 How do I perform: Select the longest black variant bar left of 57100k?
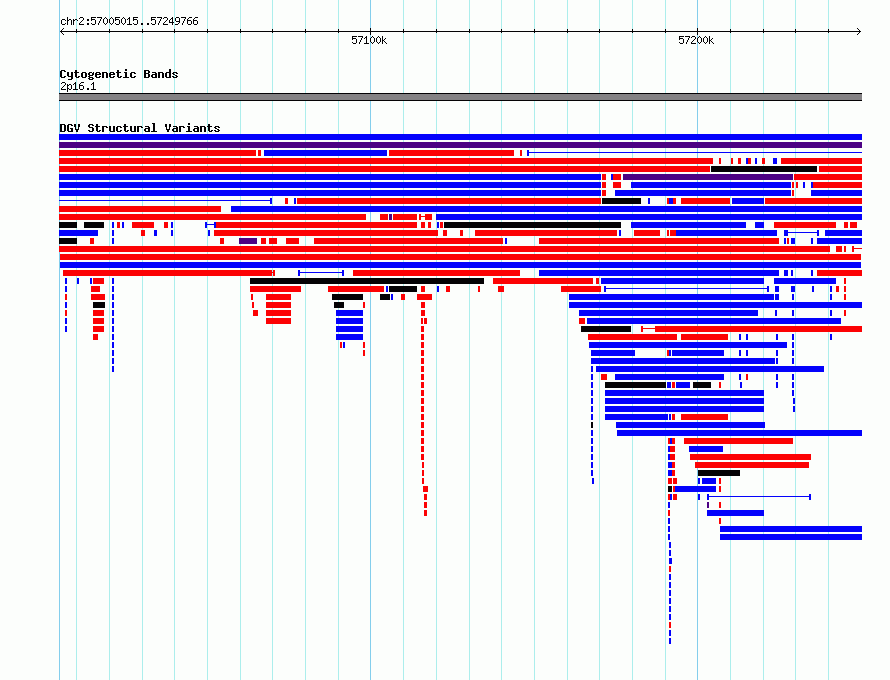[367, 281]
